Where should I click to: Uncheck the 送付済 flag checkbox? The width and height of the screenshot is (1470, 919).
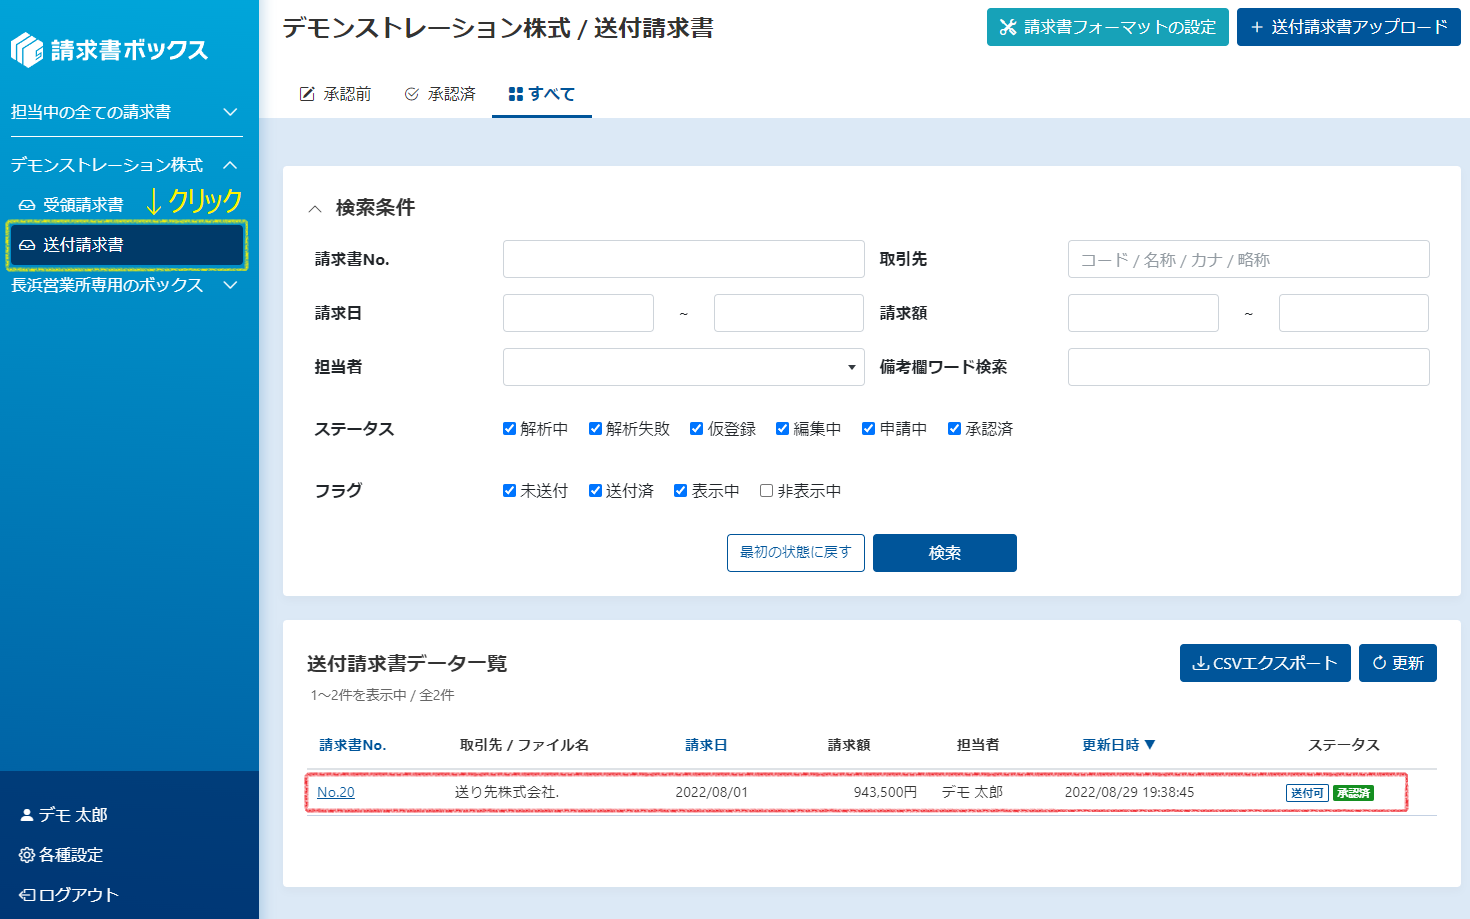click(x=595, y=491)
